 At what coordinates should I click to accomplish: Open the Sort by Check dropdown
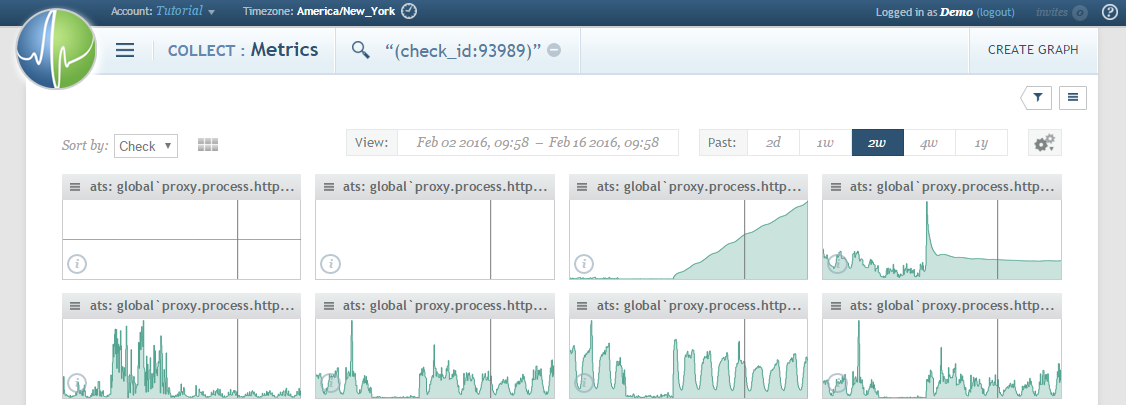146,146
